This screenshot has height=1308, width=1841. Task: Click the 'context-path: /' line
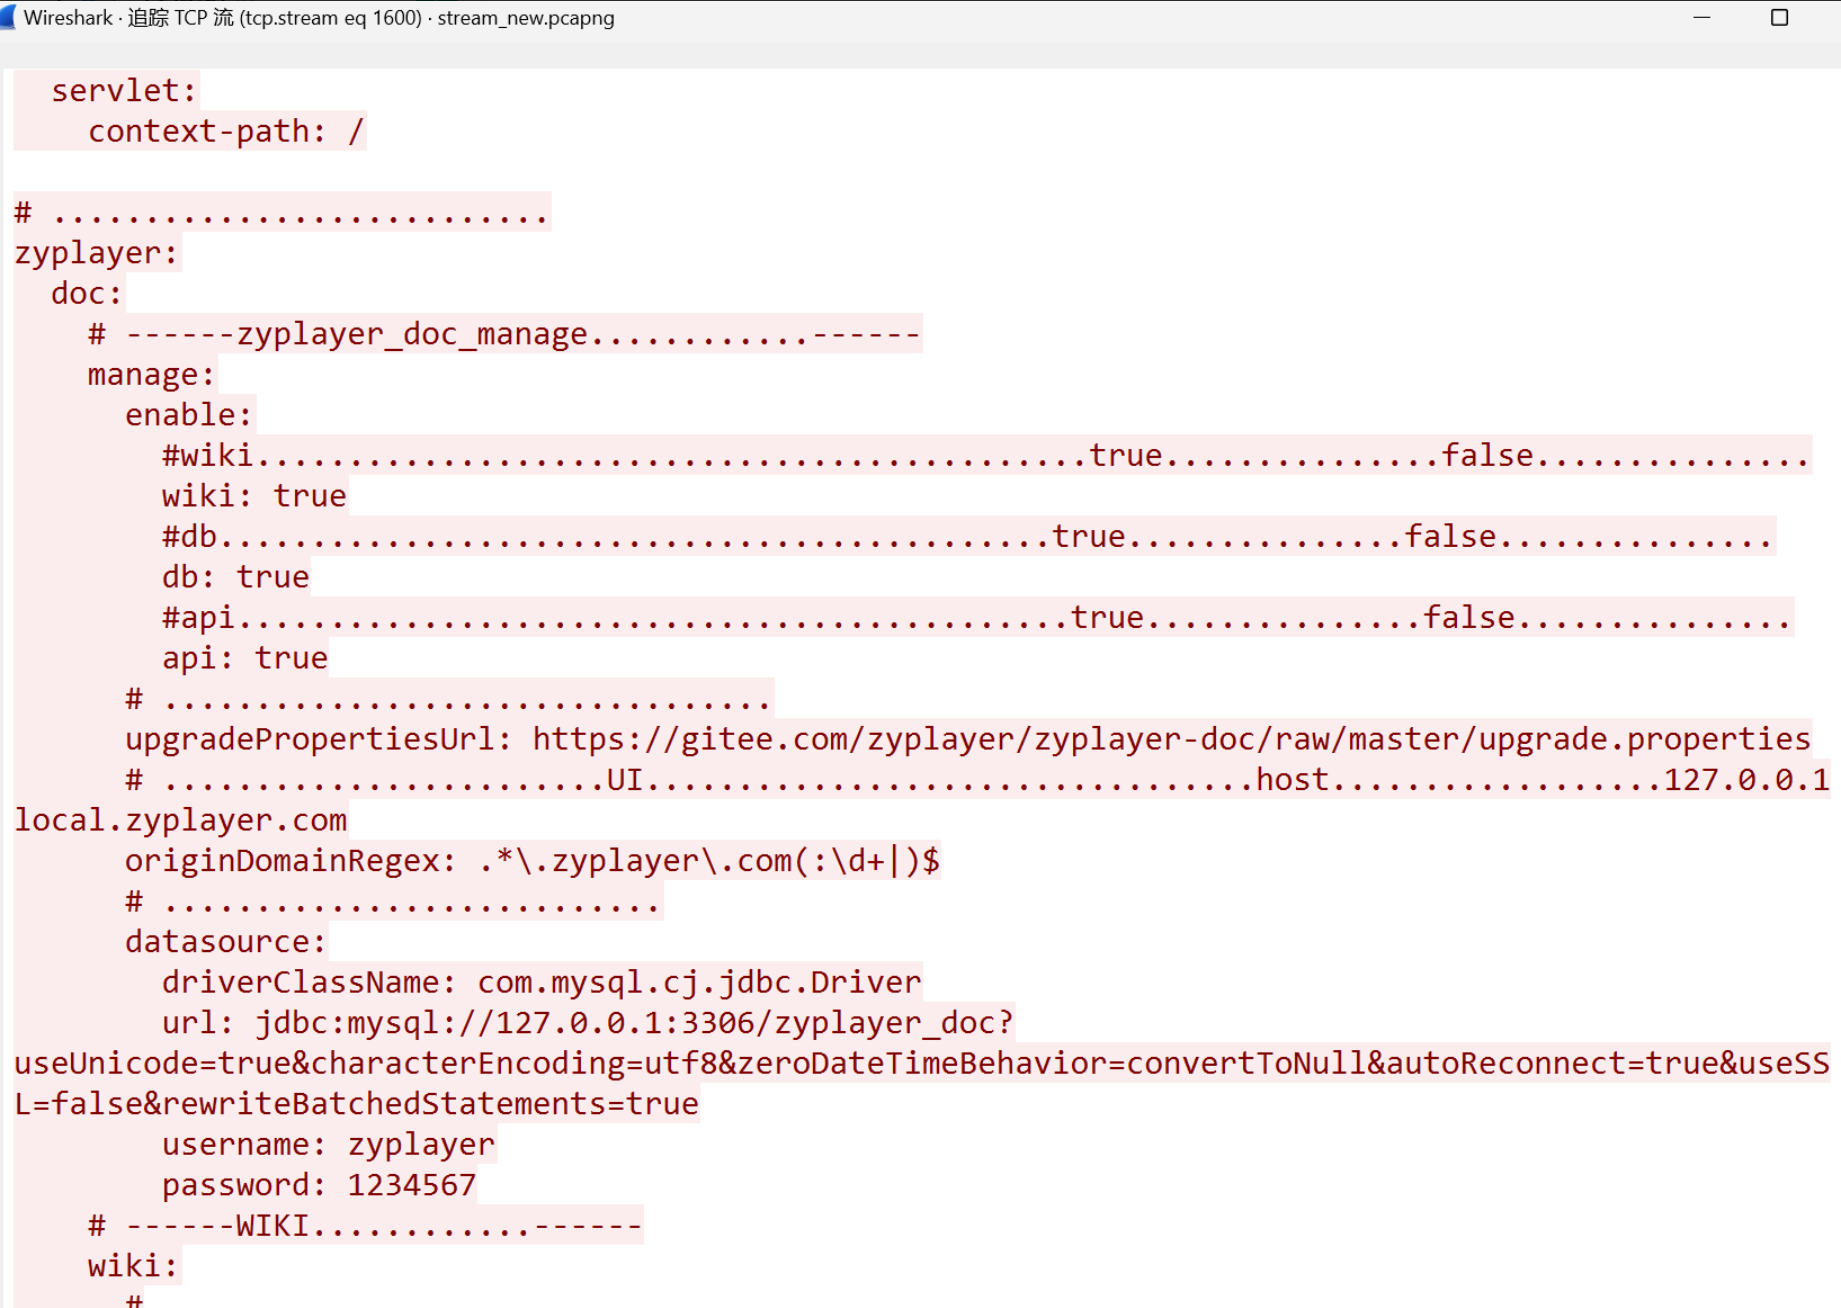tap(226, 131)
